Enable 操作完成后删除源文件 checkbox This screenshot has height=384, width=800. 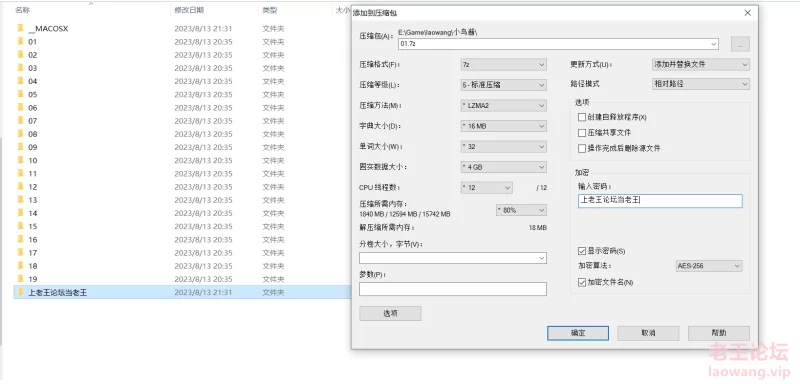[582, 148]
